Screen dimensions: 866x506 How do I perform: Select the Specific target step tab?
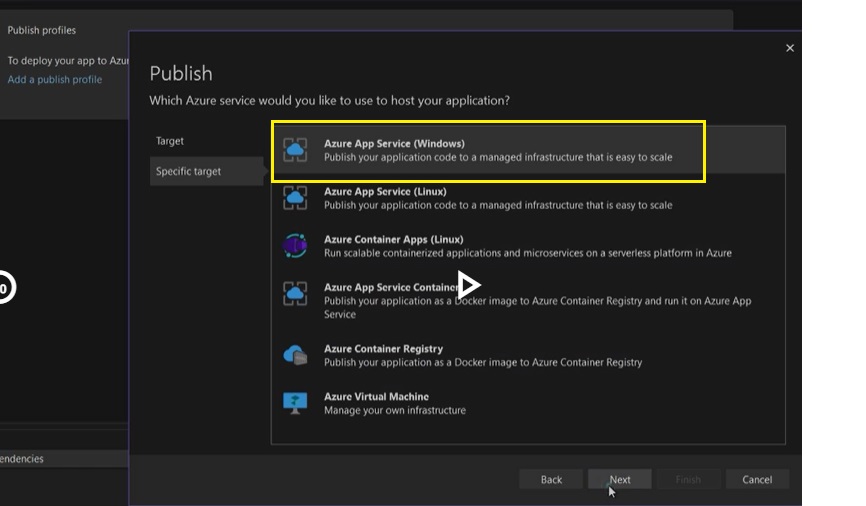coord(207,171)
